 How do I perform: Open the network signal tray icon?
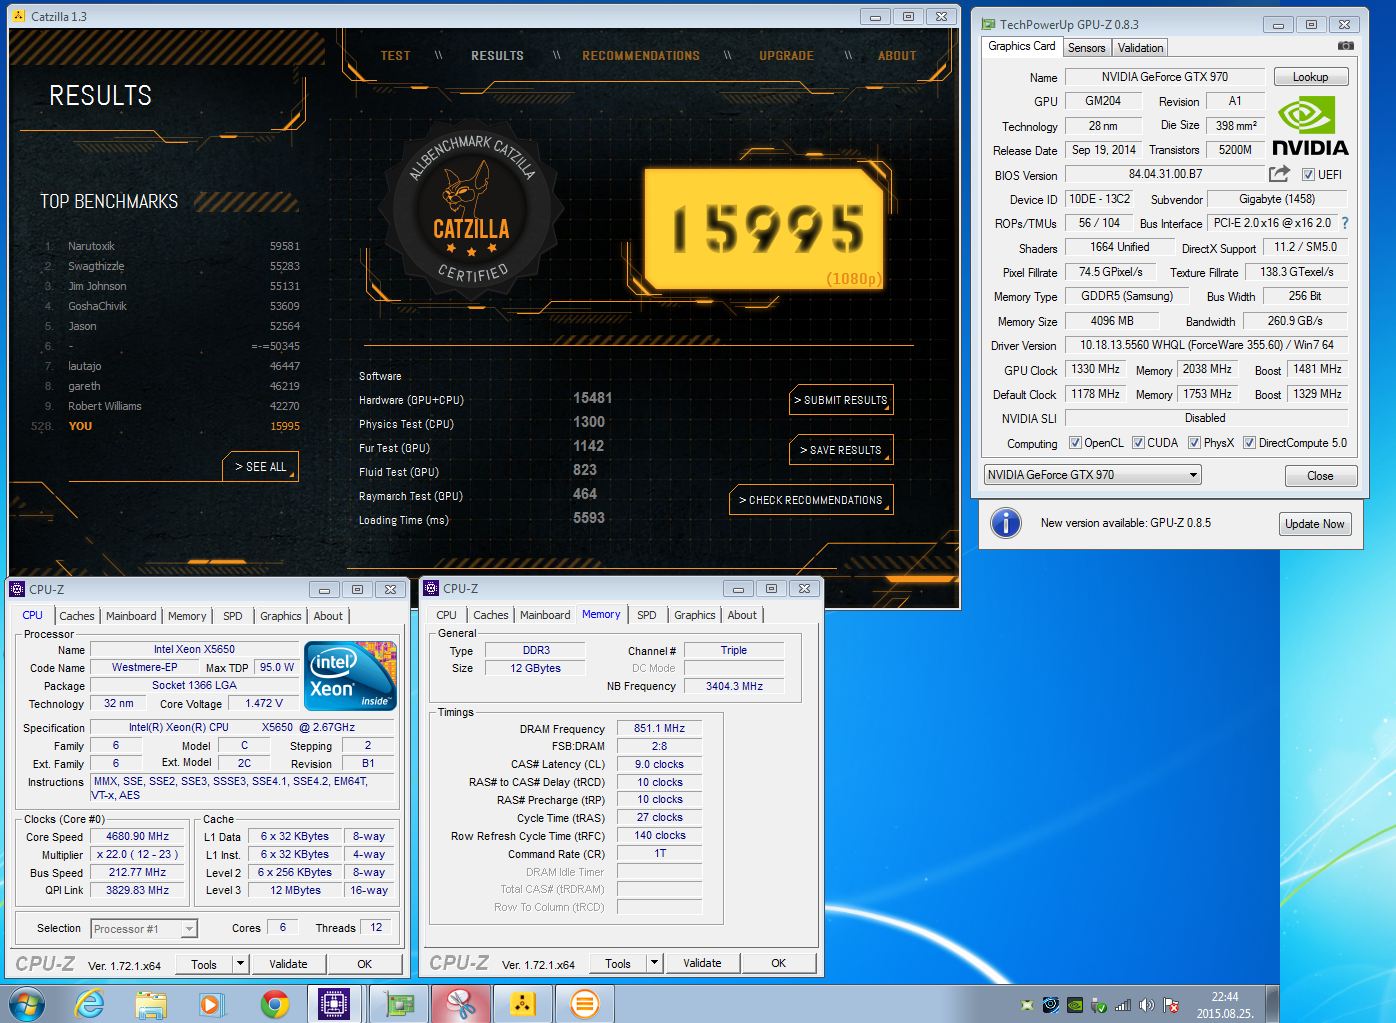1123,1005
